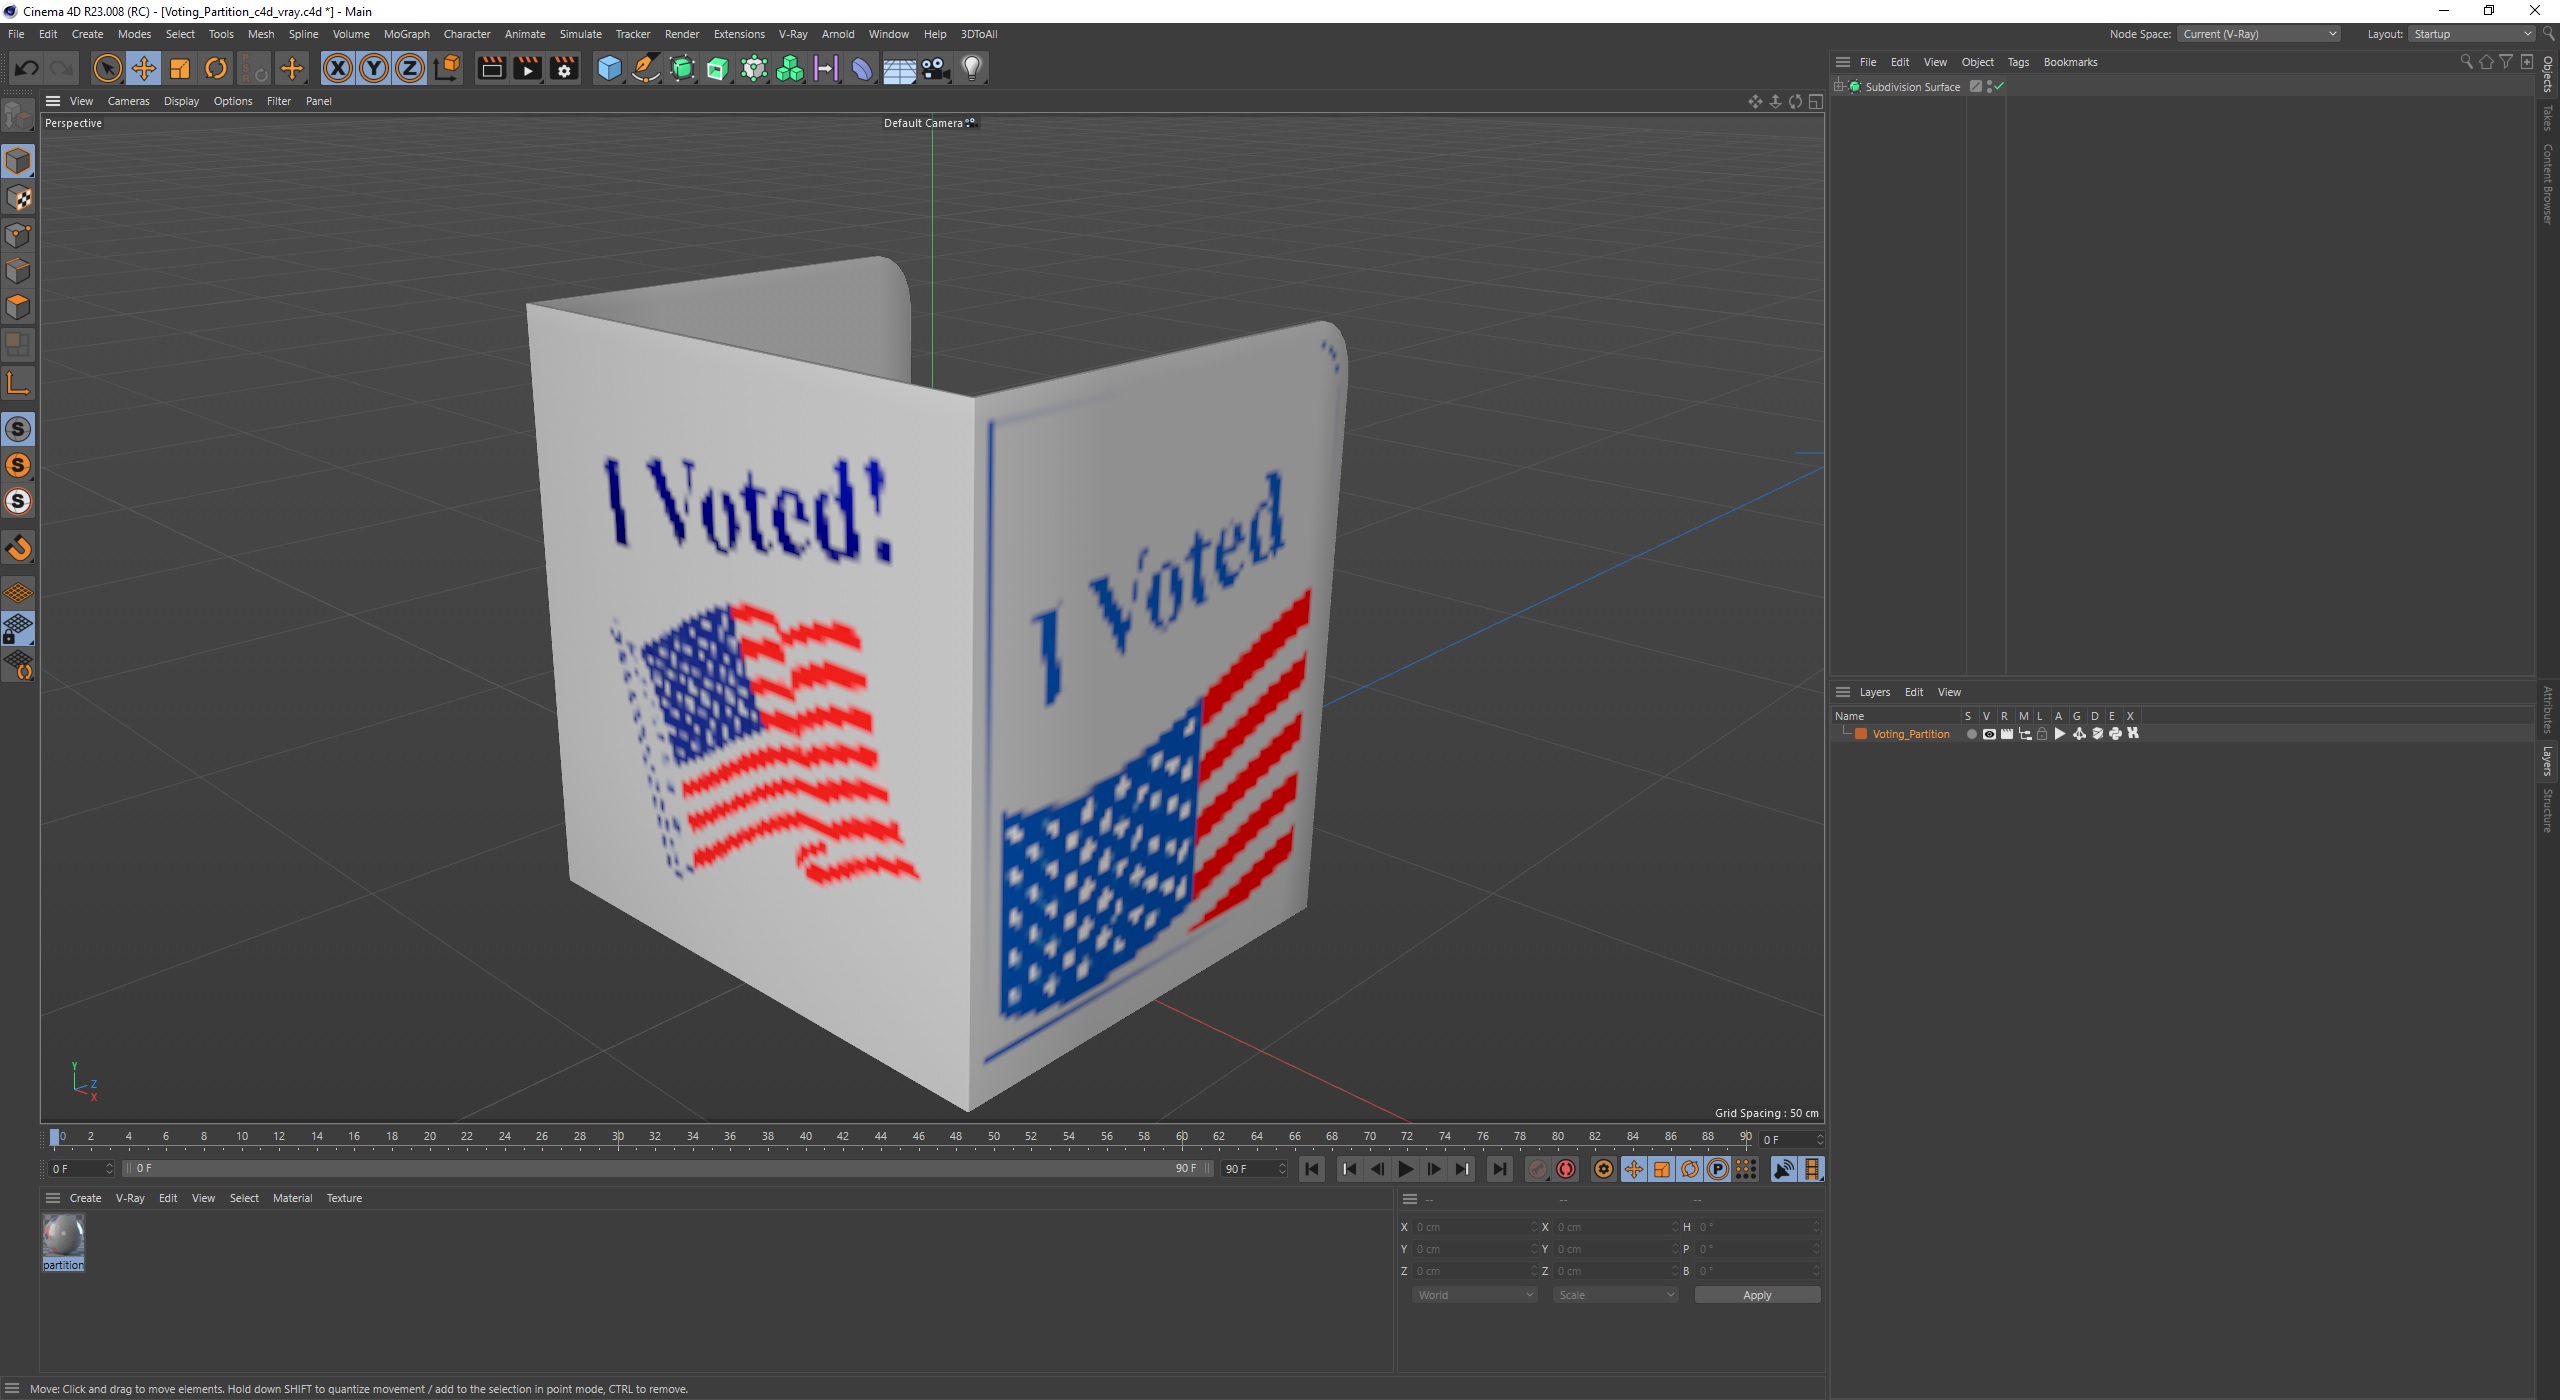Choose the Scale tool in top toolbar

click(180, 68)
